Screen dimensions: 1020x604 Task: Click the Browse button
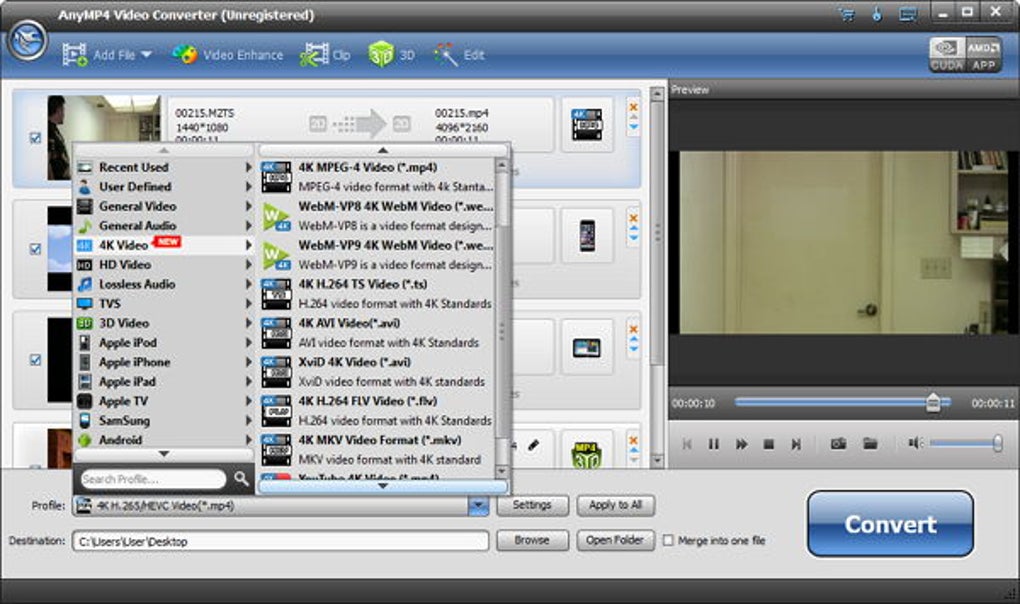(532, 540)
